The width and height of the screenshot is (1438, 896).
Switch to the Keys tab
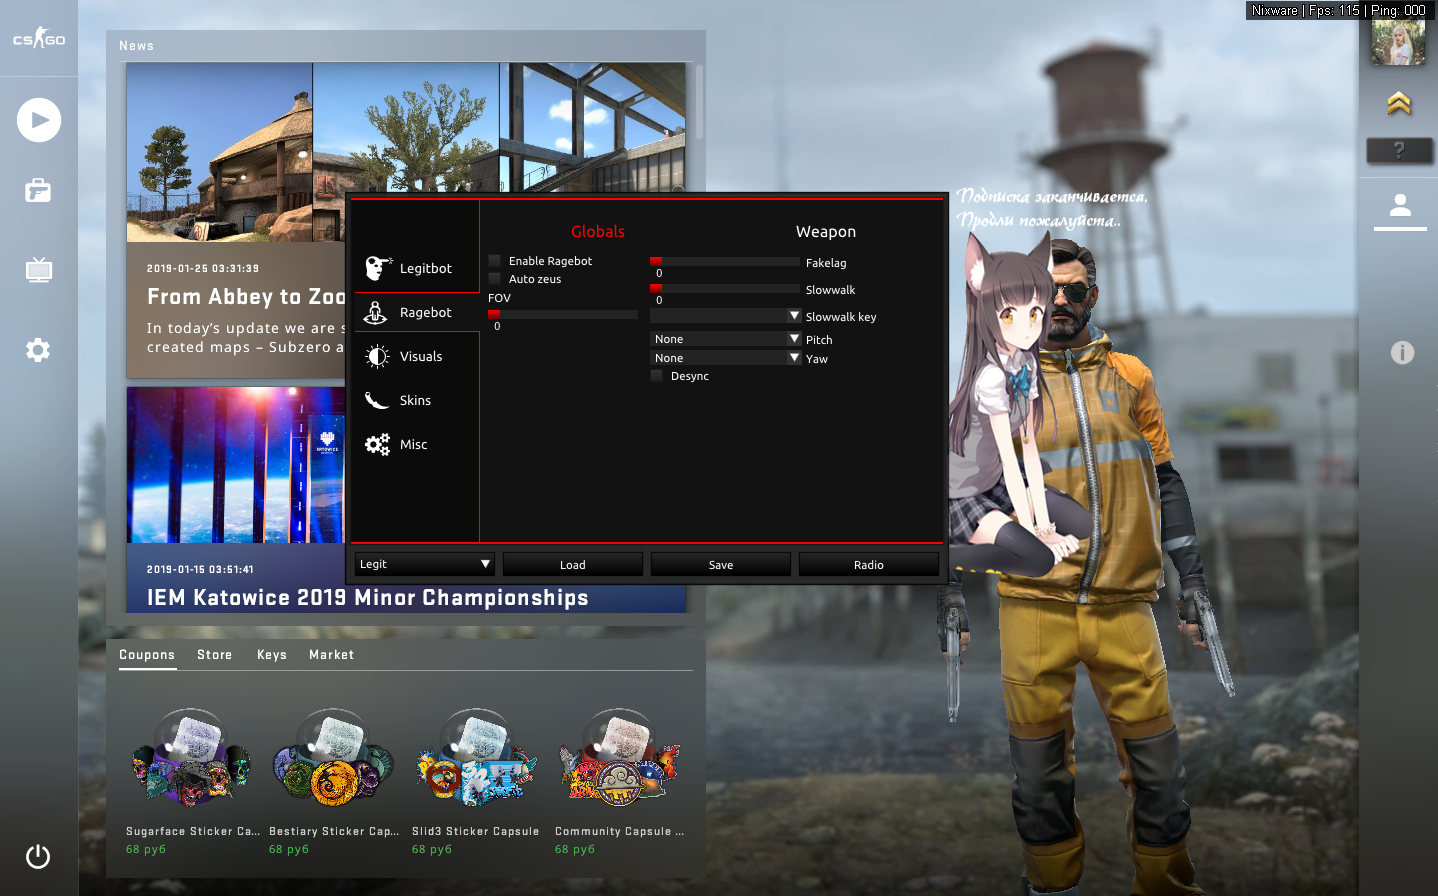pyautogui.click(x=272, y=655)
